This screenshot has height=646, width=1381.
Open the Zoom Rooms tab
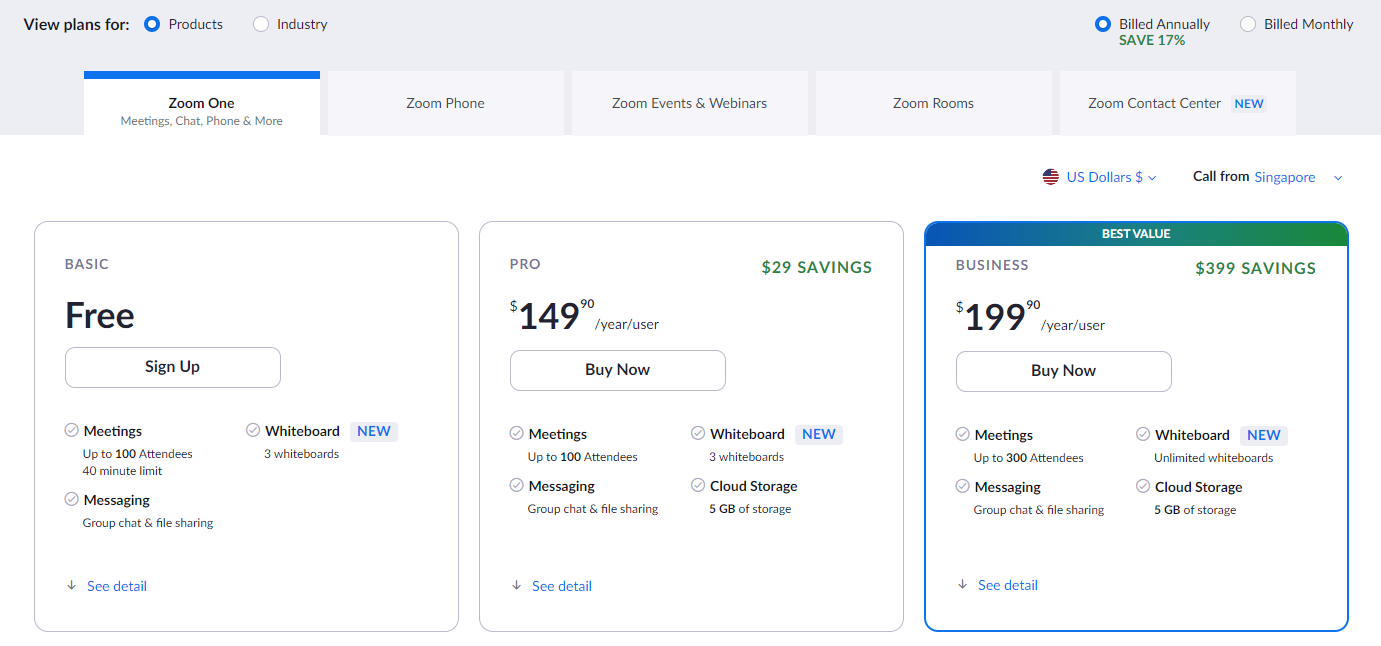pos(934,103)
